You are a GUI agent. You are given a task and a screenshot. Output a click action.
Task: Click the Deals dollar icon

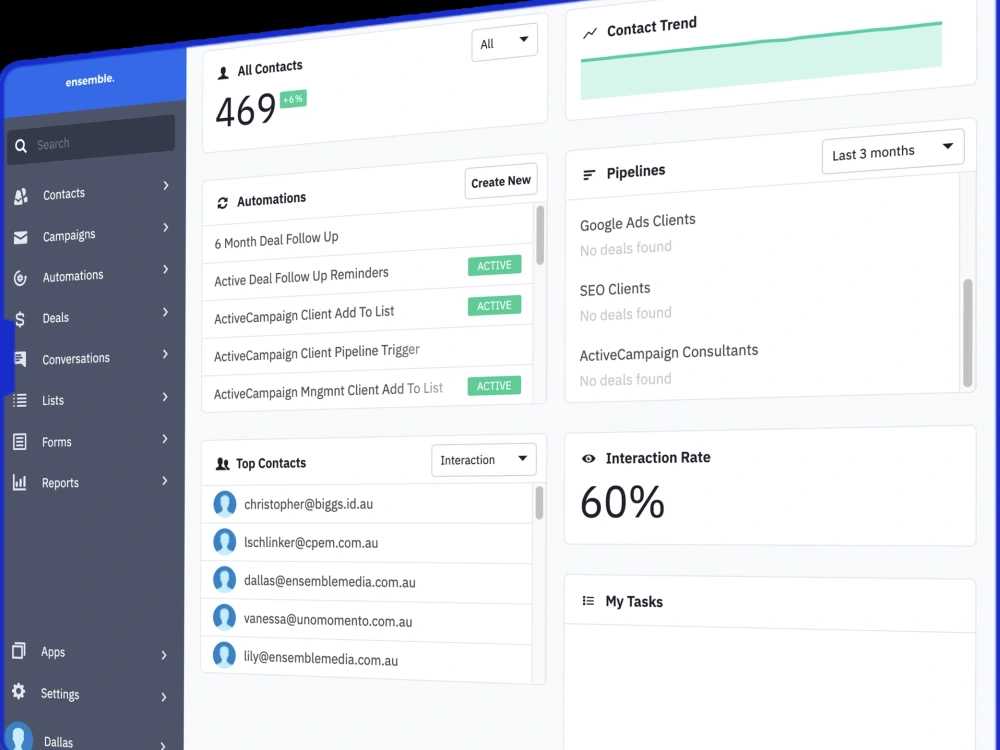[x=20, y=319]
